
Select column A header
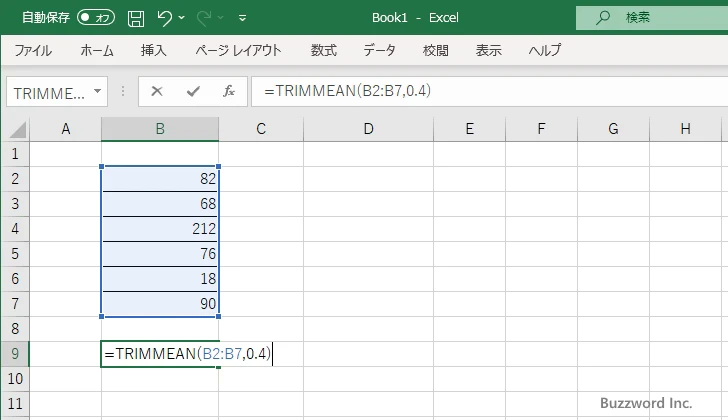coord(65,129)
